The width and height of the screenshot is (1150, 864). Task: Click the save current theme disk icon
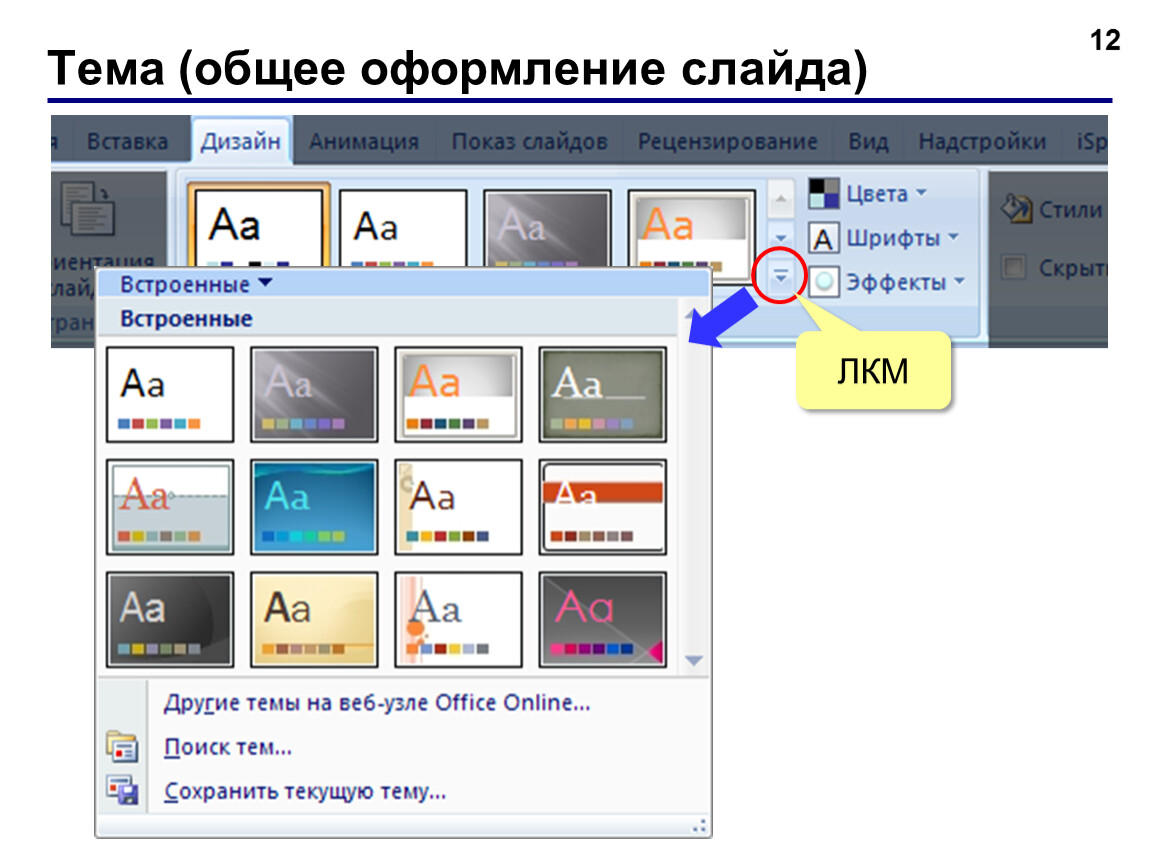(122, 790)
